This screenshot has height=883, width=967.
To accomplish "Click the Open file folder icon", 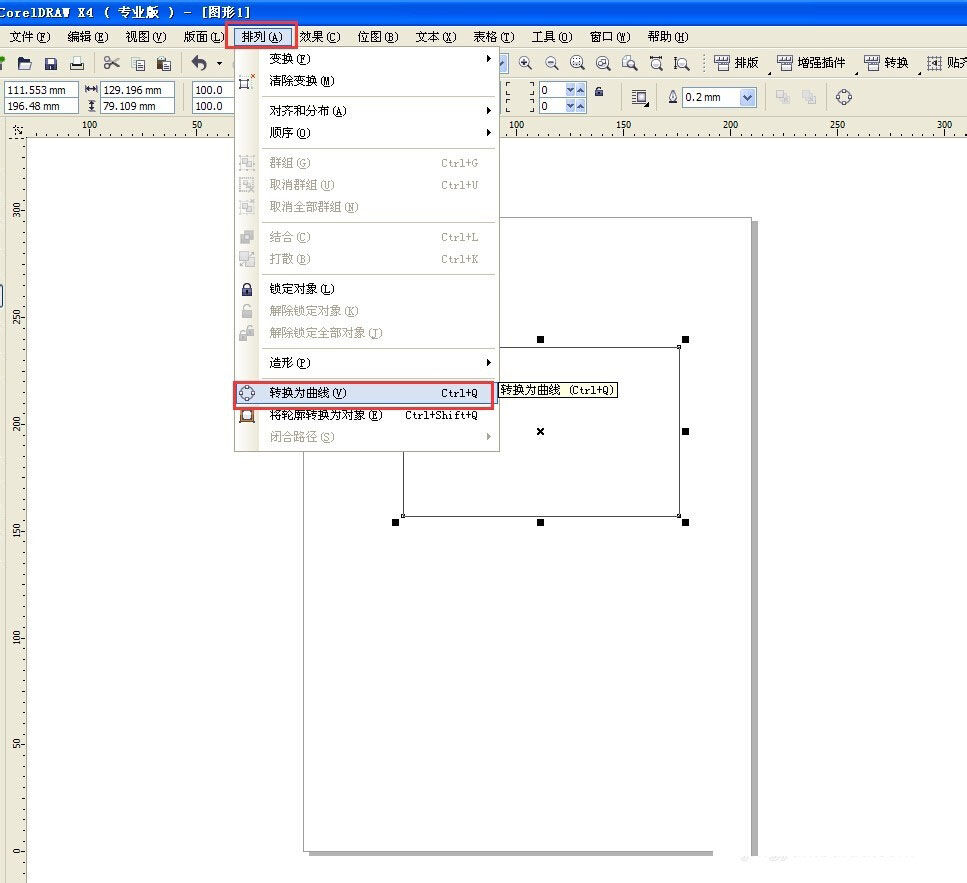I will click(24, 62).
